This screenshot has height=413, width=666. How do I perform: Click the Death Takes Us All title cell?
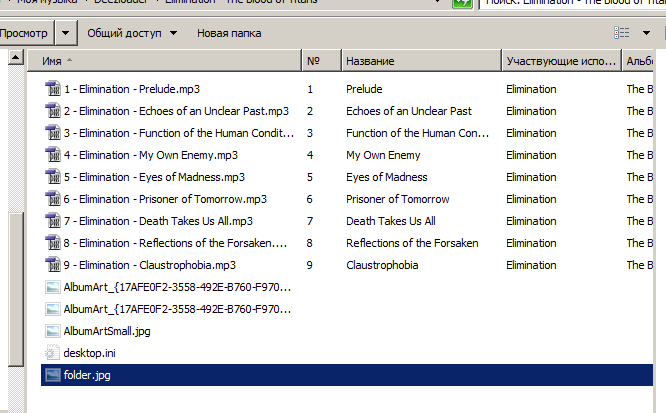click(391, 222)
